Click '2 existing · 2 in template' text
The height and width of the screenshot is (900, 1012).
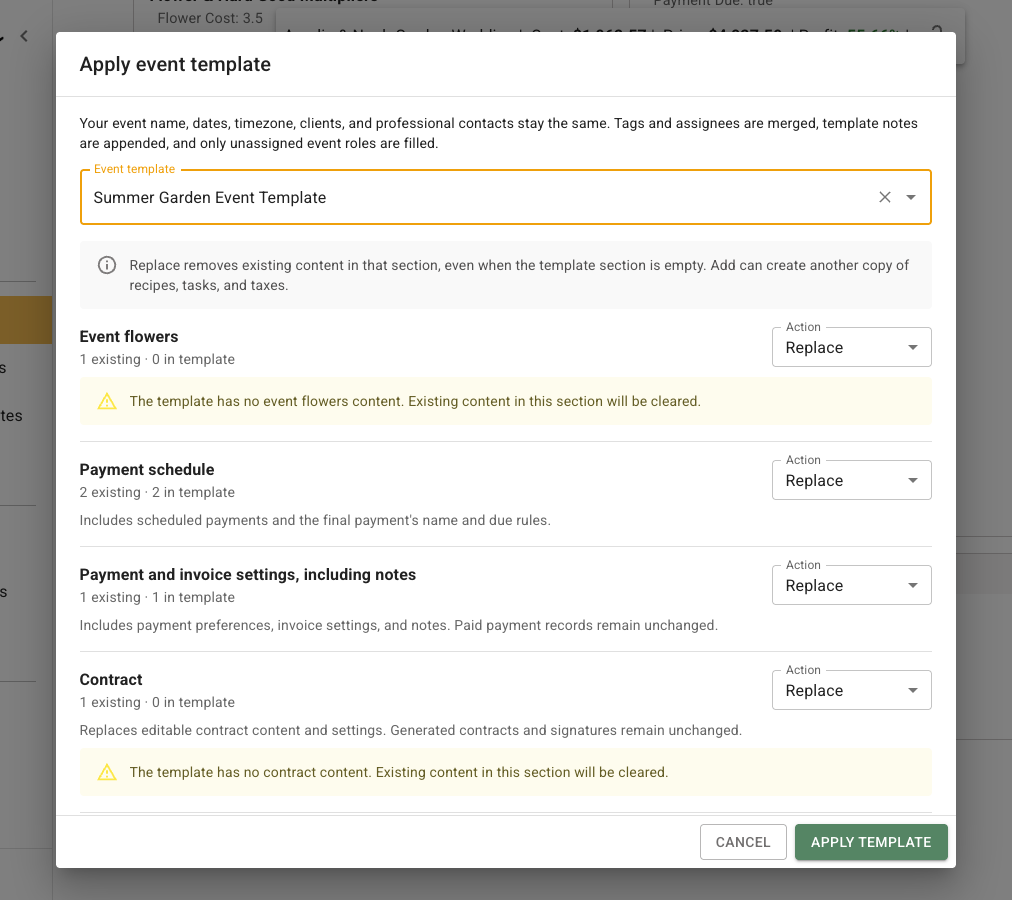[157, 493]
